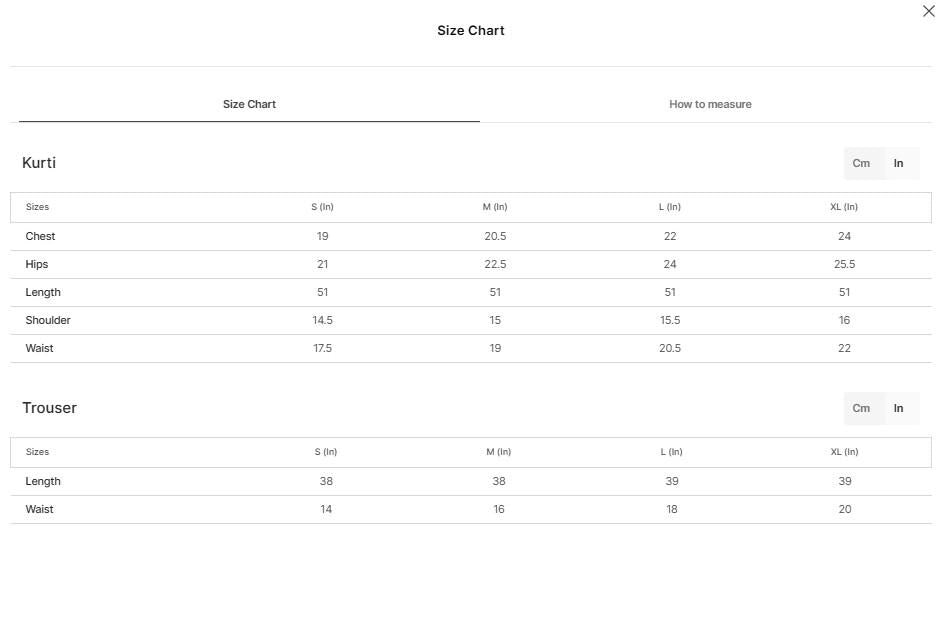
Task: Click the S (In) header in Kurti table
Action: [x=322, y=207]
